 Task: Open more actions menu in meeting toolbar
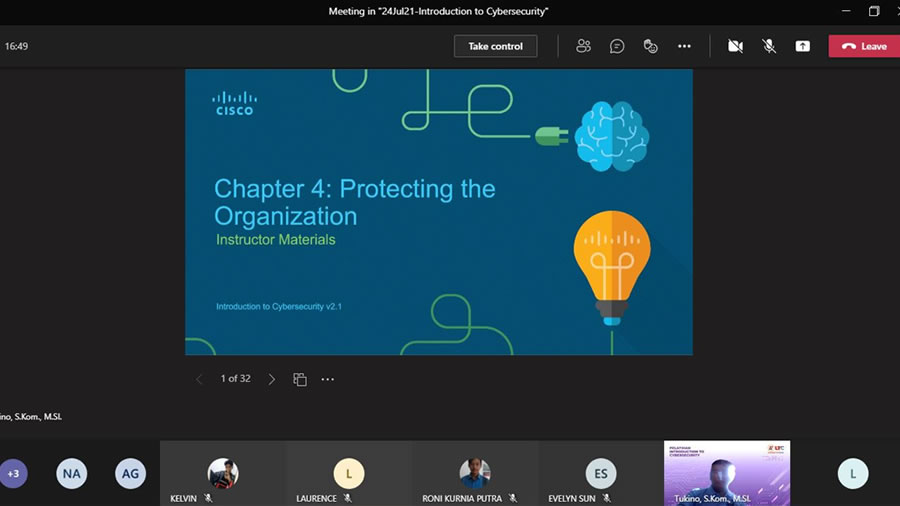click(684, 46)
